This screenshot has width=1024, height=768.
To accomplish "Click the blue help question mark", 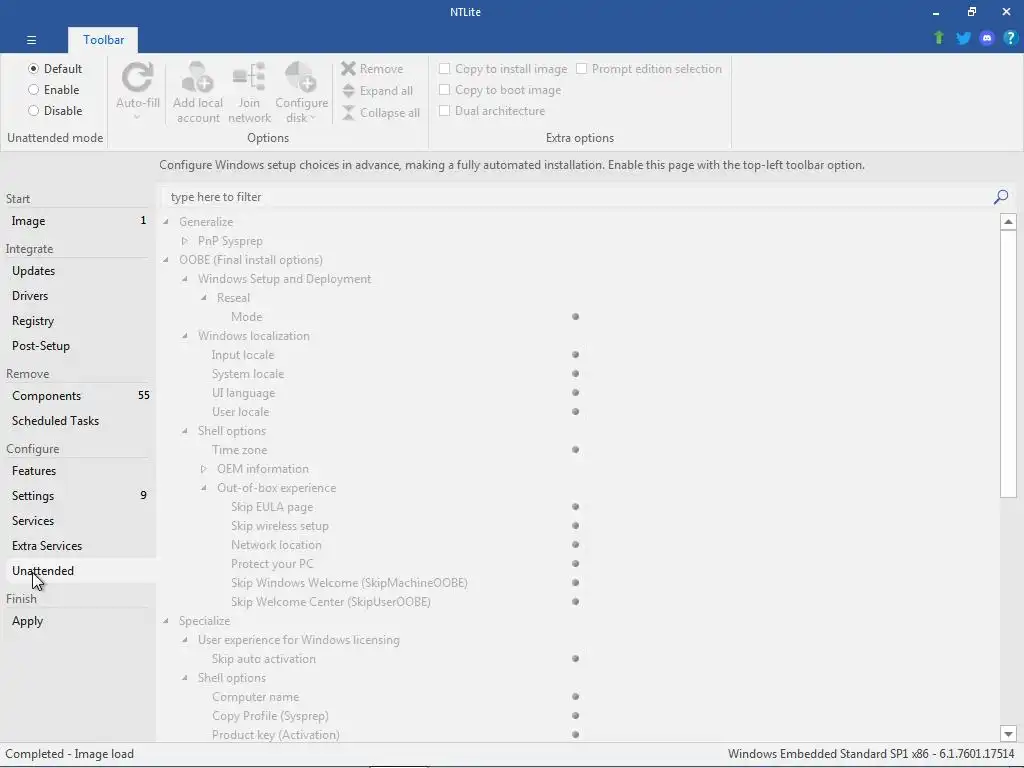I will [x=1010, y=38].
